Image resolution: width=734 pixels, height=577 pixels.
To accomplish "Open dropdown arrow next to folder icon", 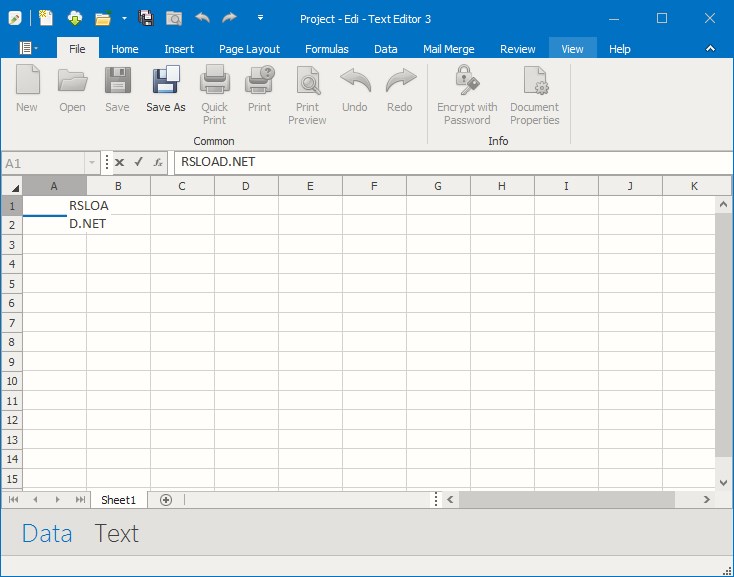I will click(x=124, y=18).
